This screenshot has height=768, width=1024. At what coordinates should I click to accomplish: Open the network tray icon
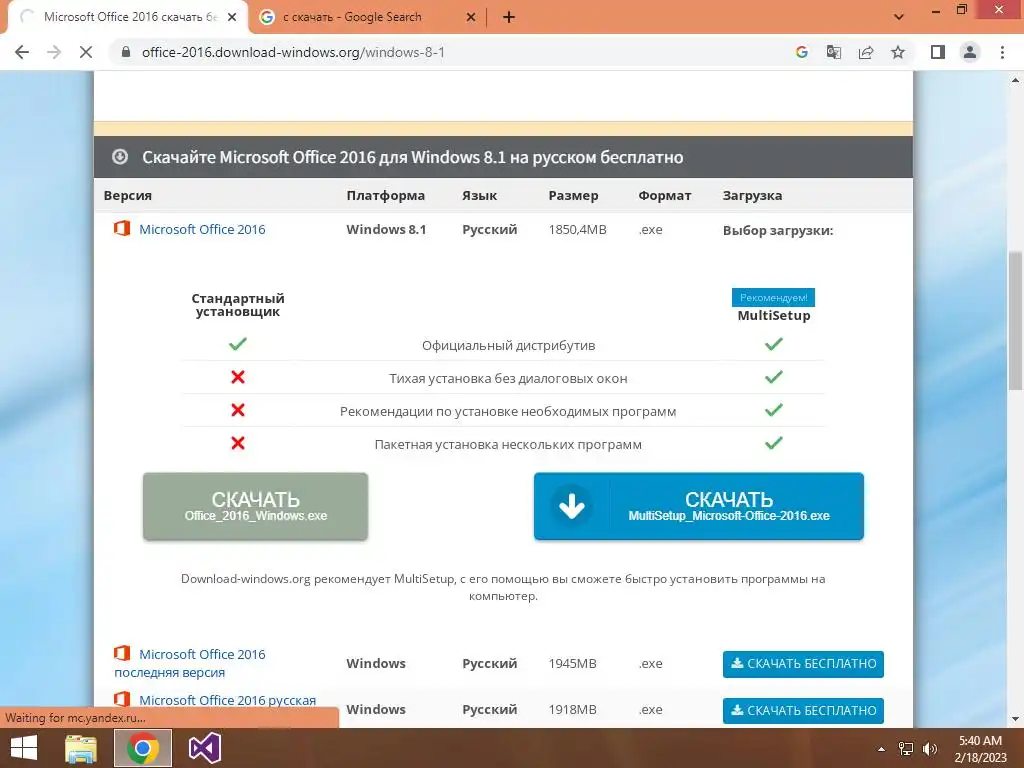tap(906, 749)
